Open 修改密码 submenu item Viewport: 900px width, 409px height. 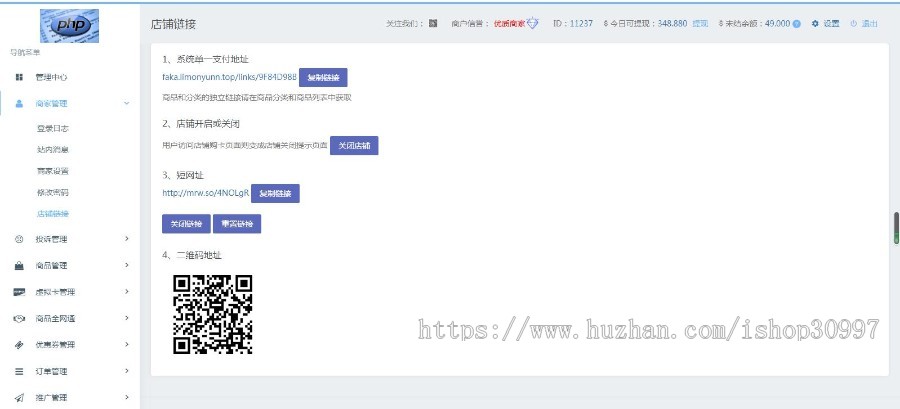pyautogui.click(x=52, y=193)
